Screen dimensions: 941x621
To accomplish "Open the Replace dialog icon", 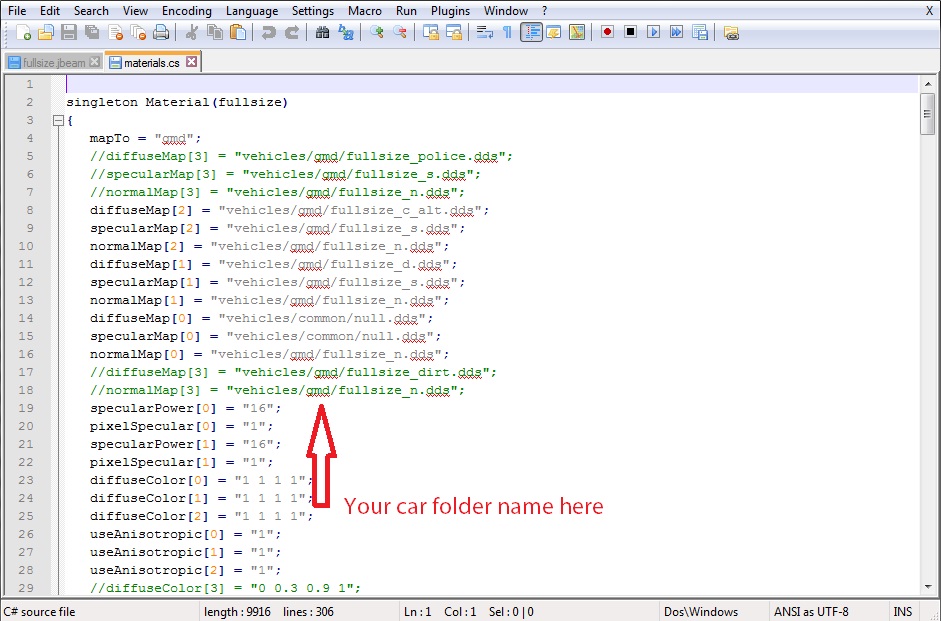I will click(346, 32).
